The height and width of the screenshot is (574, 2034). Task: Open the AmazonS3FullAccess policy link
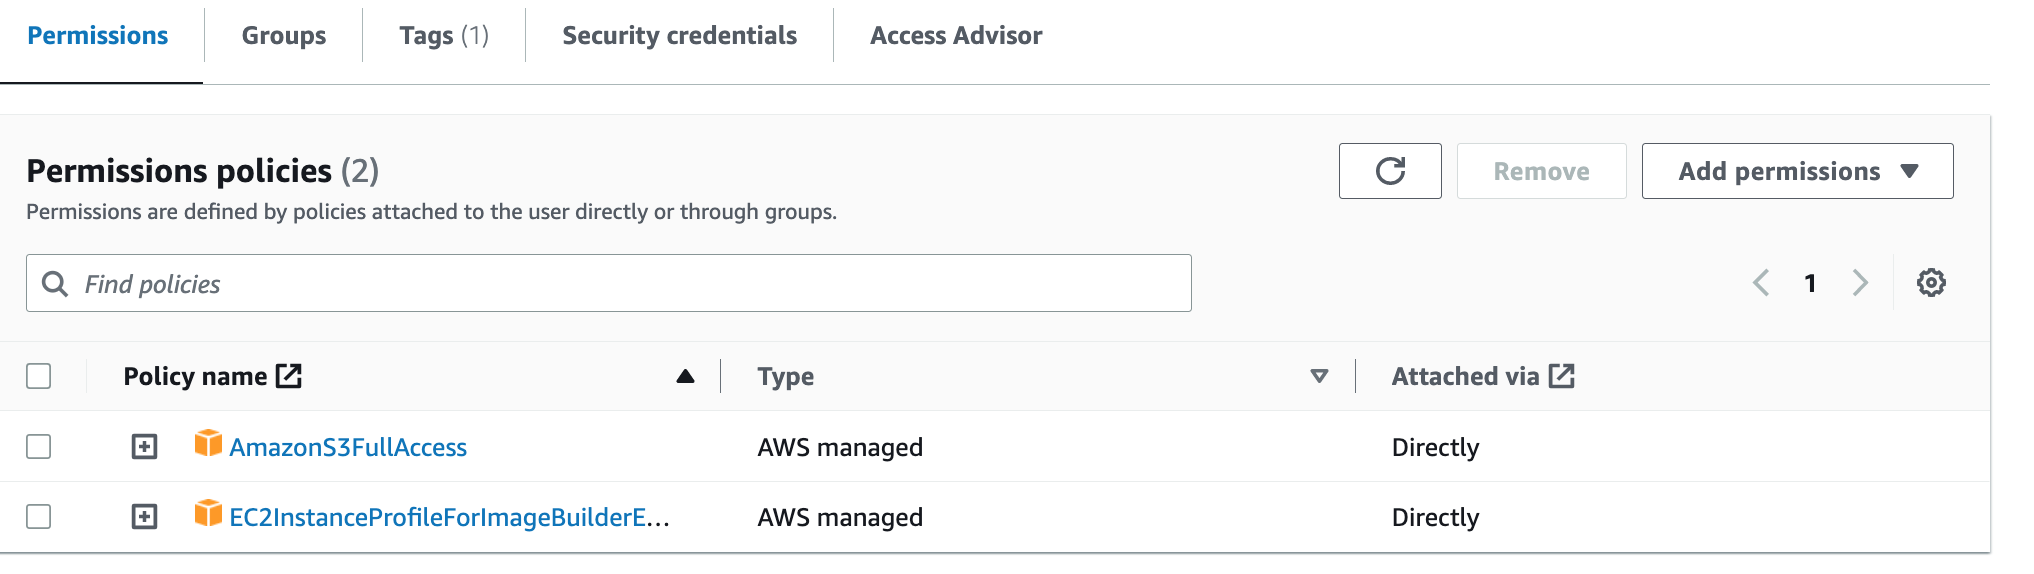pyautogui.click(x=348, y=447)
